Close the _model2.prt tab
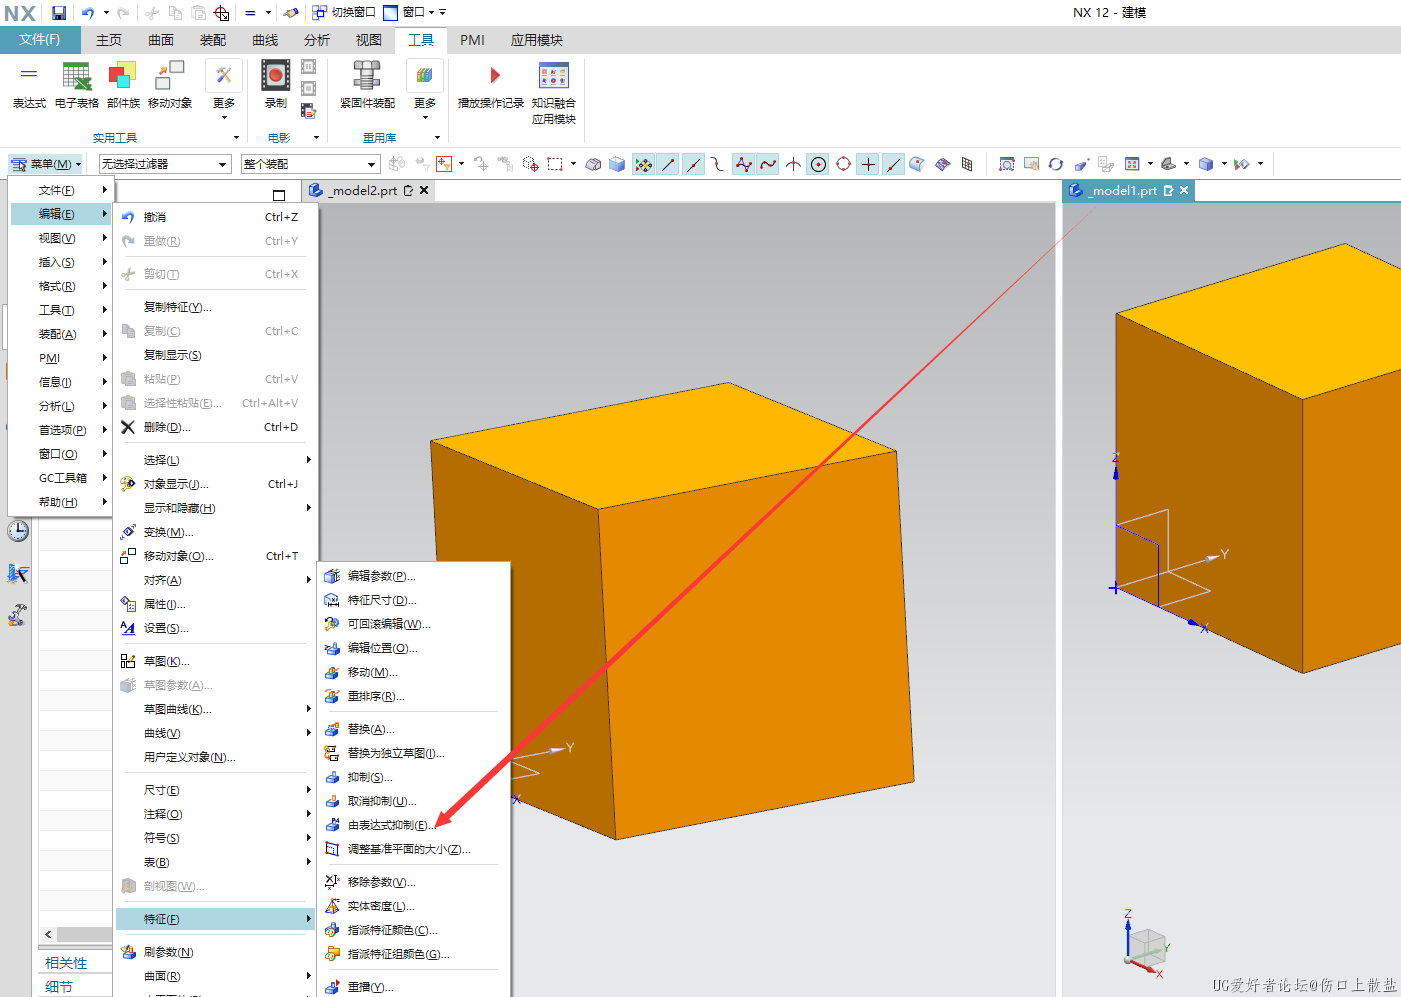This screenshot has height=997, width=1401. [x=424, y=190]
